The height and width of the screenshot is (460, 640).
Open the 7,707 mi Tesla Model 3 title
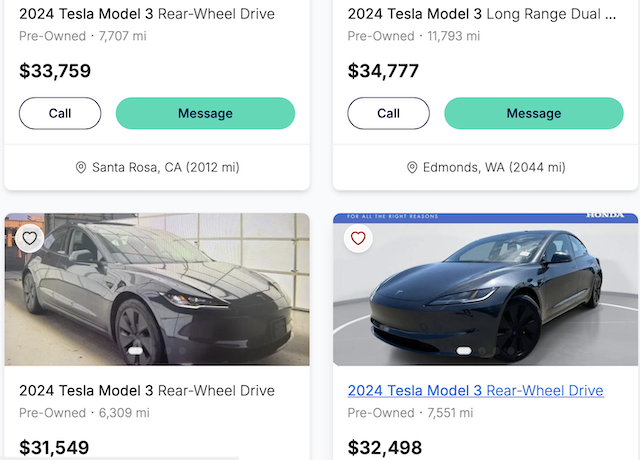(x=147, y=14)
